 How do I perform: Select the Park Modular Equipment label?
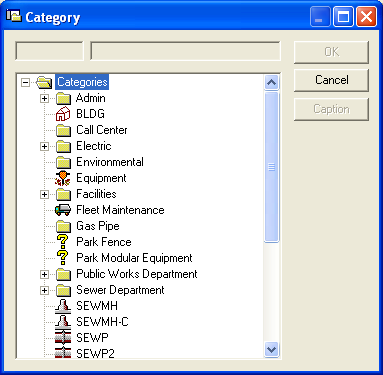coord(134,258)
